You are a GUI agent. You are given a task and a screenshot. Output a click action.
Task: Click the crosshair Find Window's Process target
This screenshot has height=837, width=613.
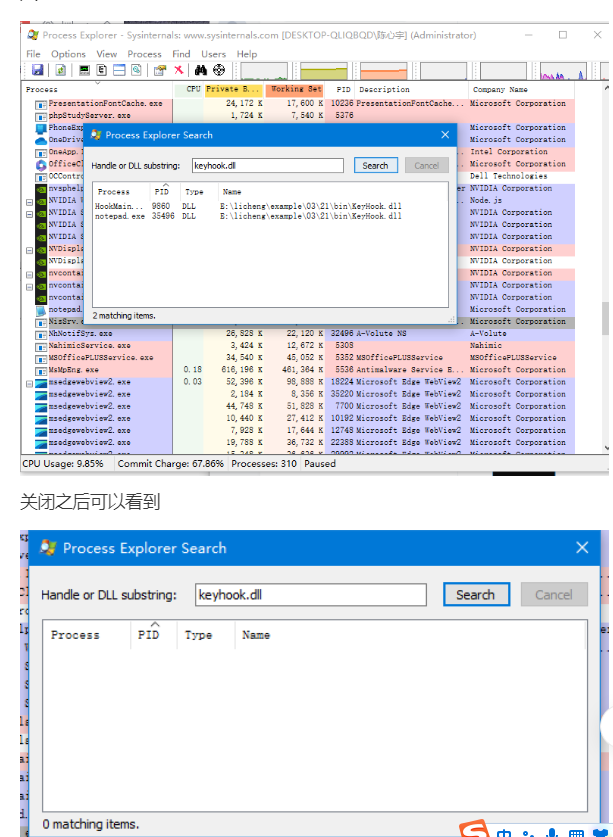click(x=219, y=70)
